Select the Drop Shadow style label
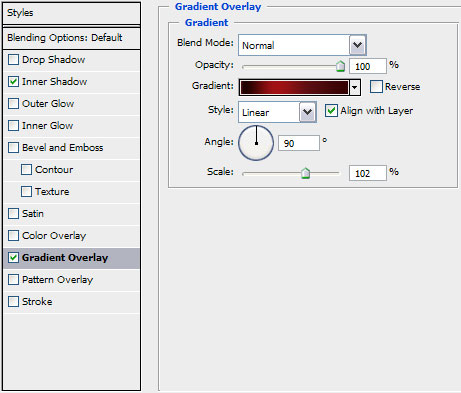 pos(53,60)
